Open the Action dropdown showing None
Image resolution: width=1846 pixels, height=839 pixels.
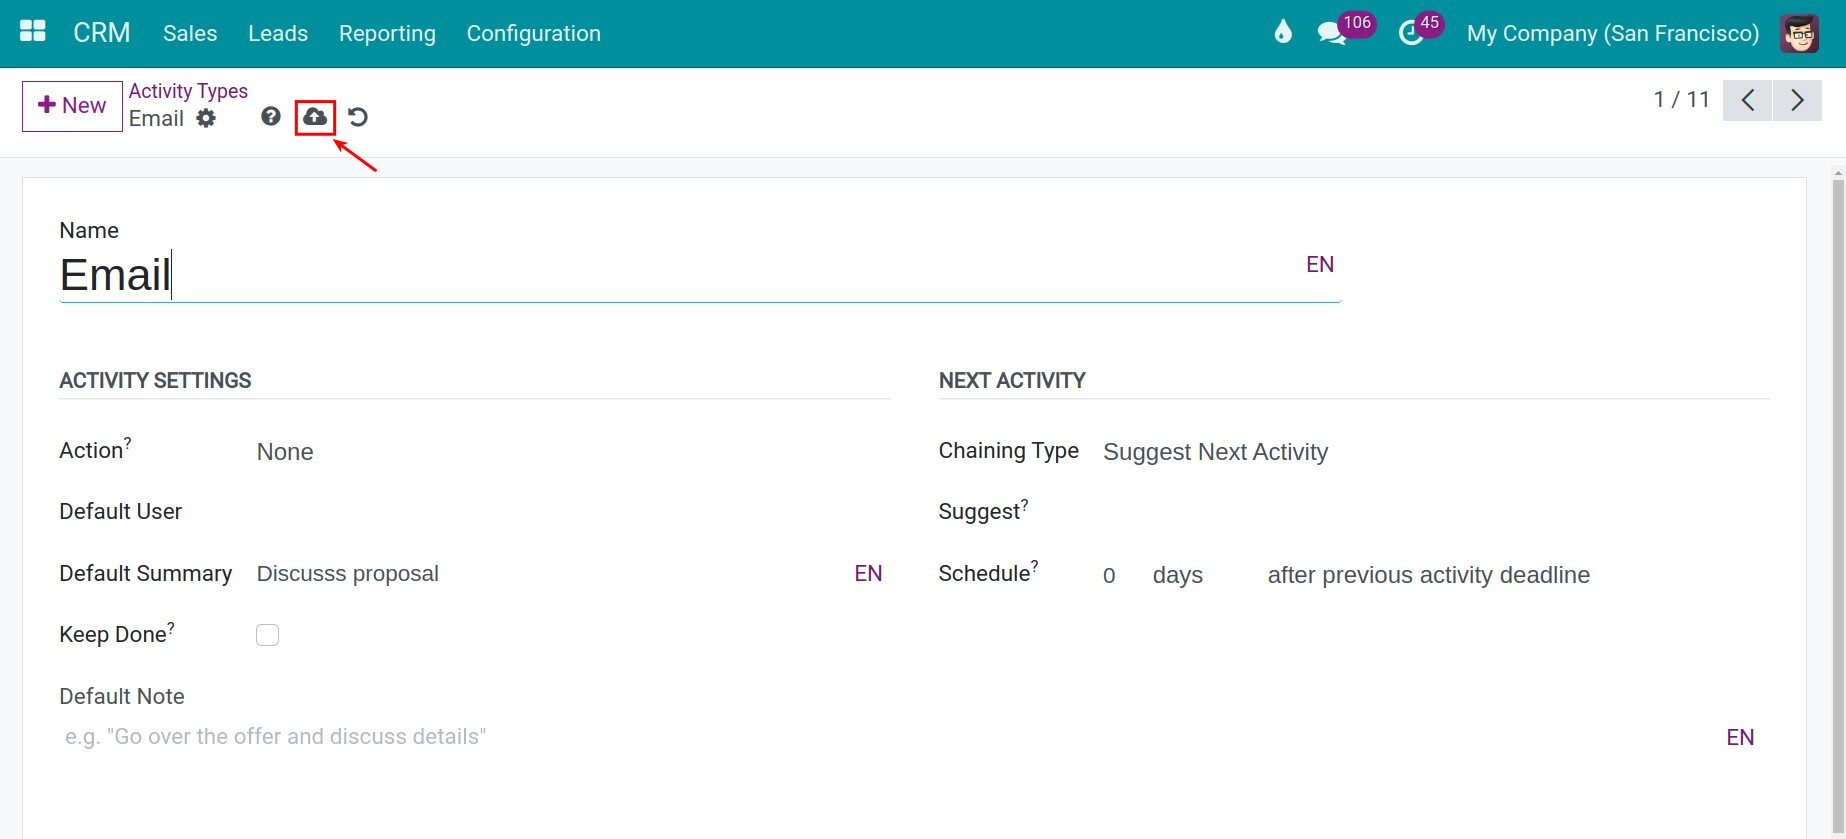tap(573, 452)
